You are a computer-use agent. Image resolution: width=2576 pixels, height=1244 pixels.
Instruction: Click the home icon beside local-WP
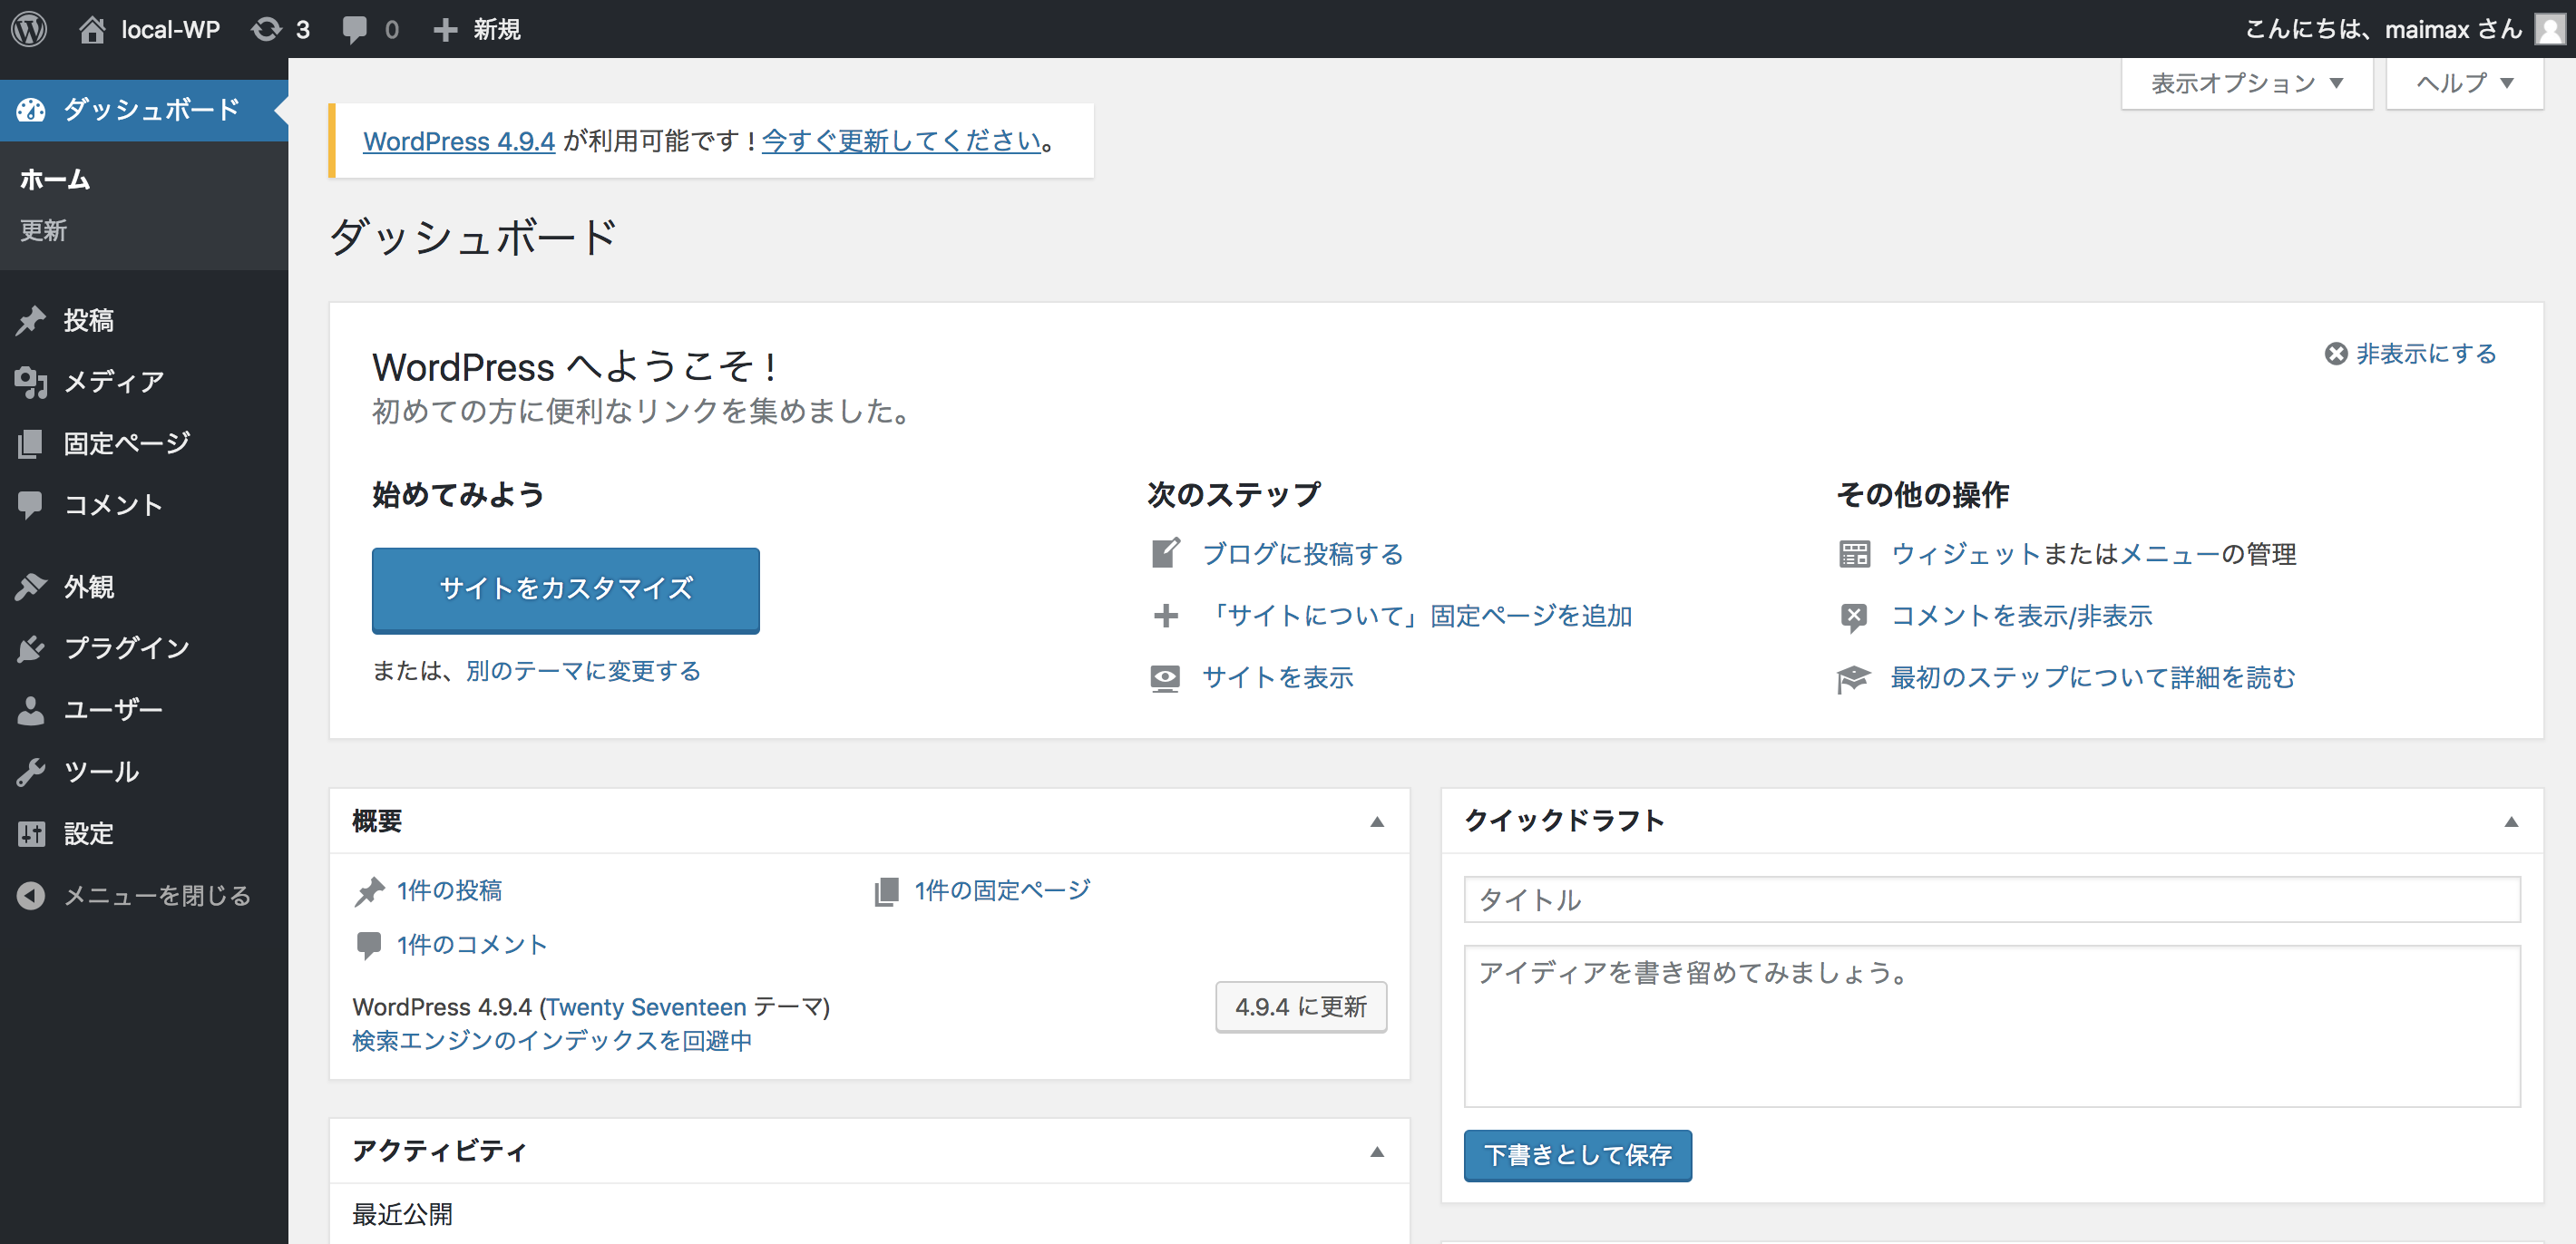point(92,29)
